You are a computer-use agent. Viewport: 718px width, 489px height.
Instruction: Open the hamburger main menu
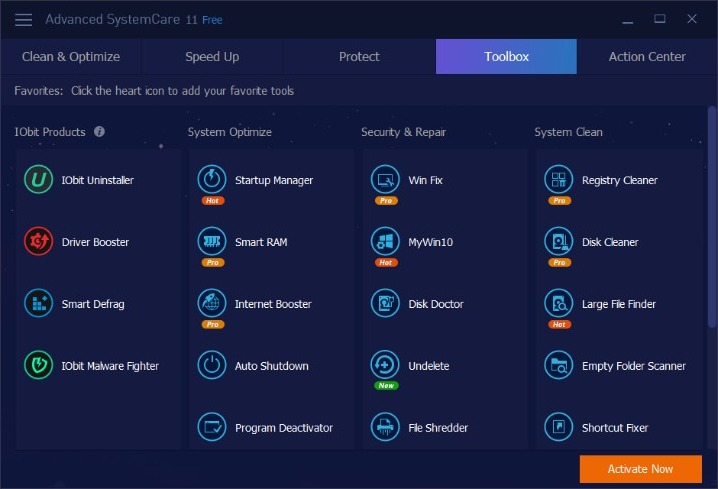tap(24, 20)
